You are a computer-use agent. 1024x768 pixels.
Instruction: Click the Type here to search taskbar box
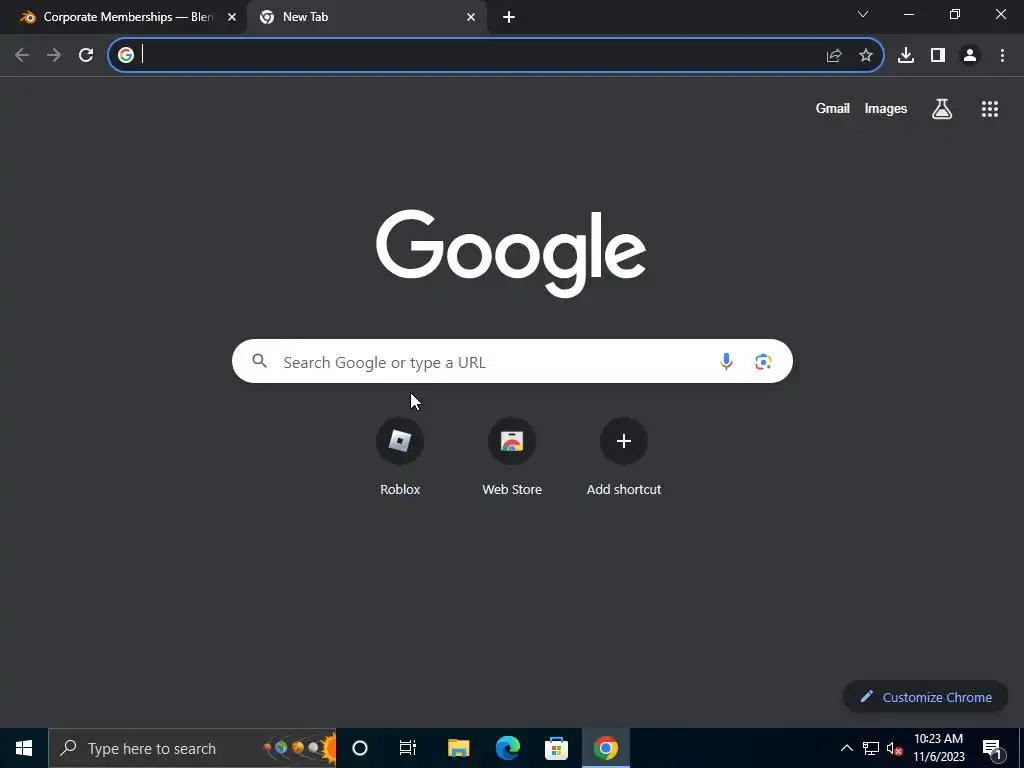[x=192, y=748]
